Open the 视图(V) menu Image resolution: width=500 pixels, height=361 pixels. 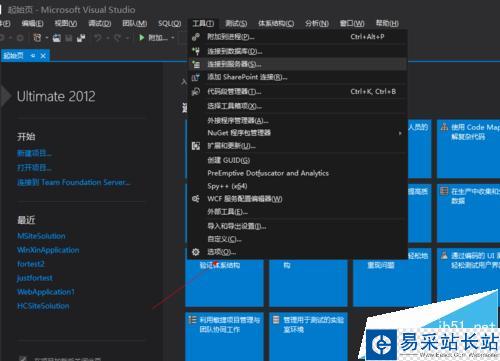(x=66, y=23)
